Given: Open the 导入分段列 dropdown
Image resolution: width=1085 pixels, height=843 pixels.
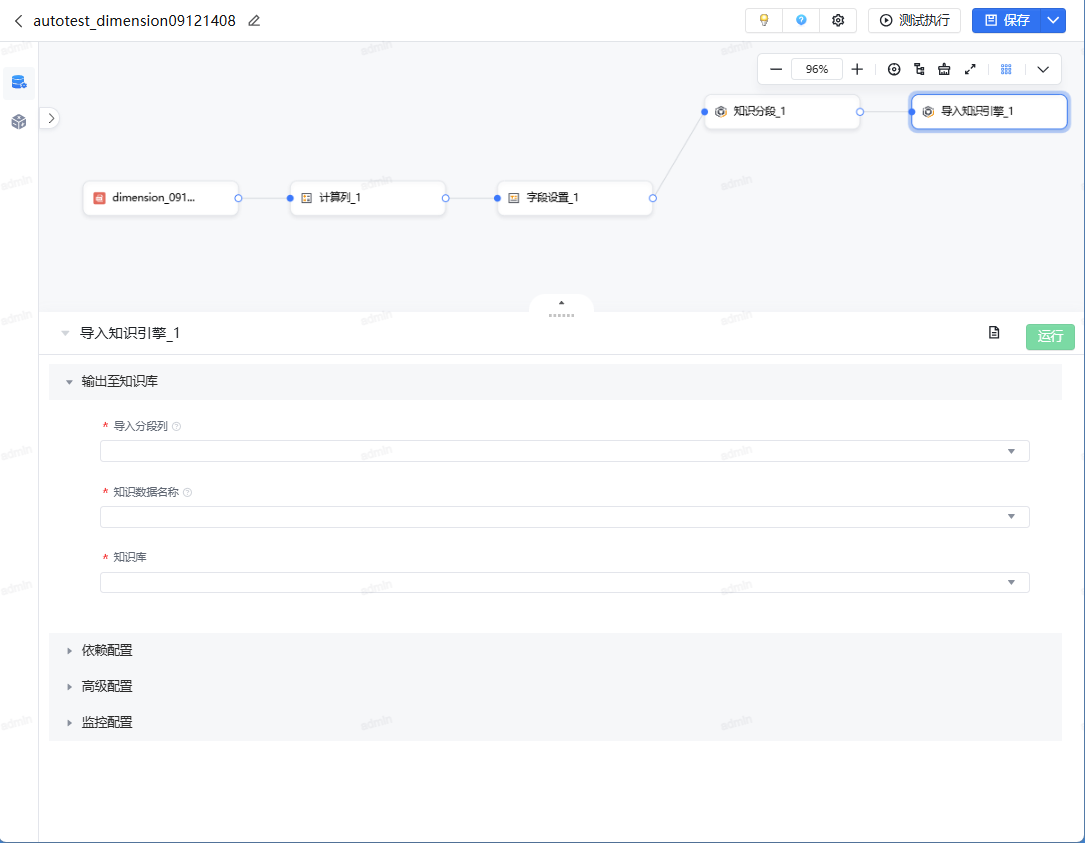Looking at the screenshot, I should point(565,451).
